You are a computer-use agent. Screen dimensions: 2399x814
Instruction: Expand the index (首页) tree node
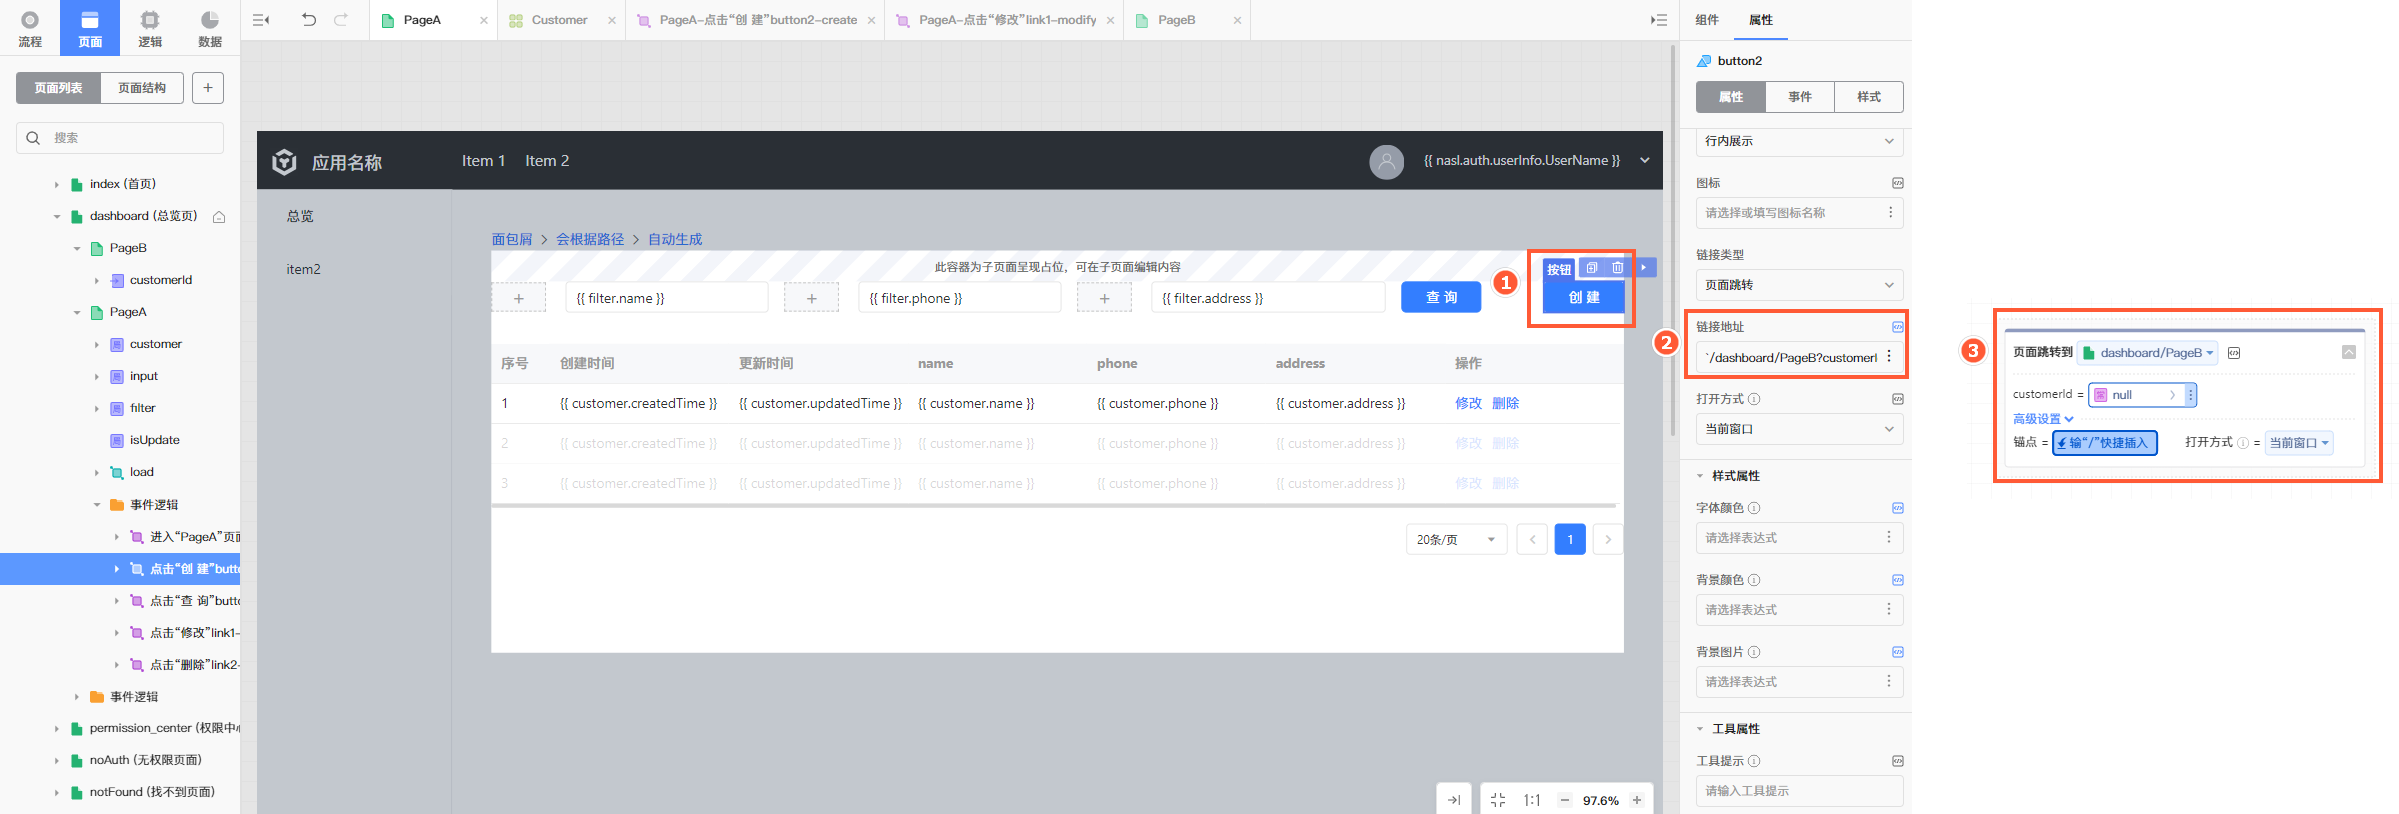(x=56, y=185)
